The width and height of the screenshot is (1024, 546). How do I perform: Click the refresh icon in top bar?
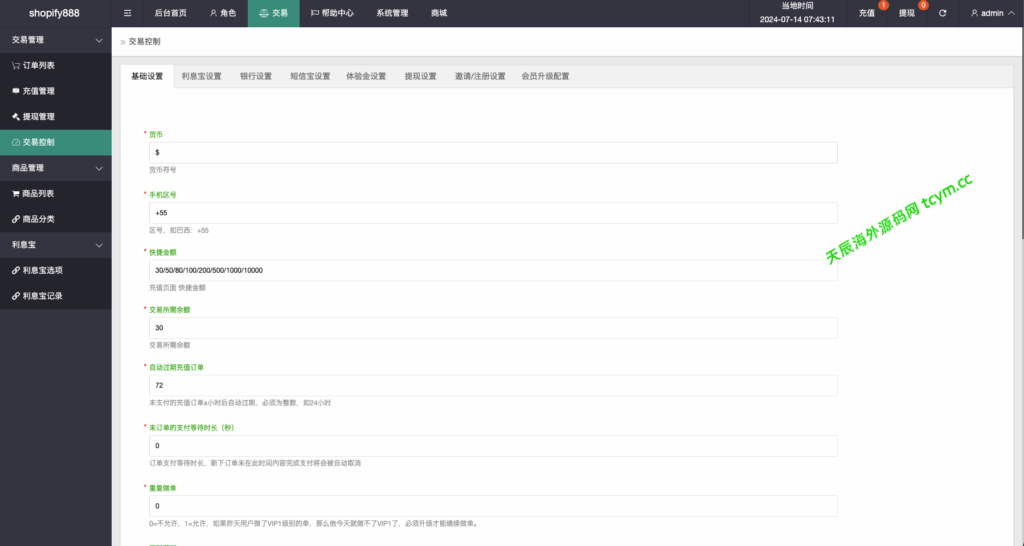pyautogui.click(x=942, y=13)
